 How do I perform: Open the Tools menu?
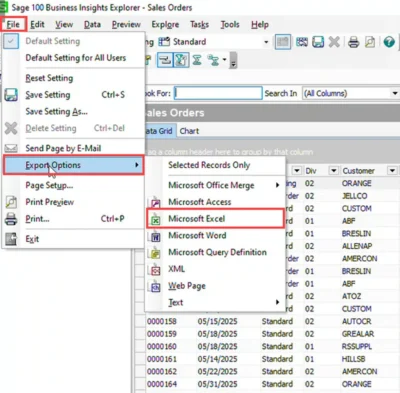pyautogui.click(x=230, y=24)
